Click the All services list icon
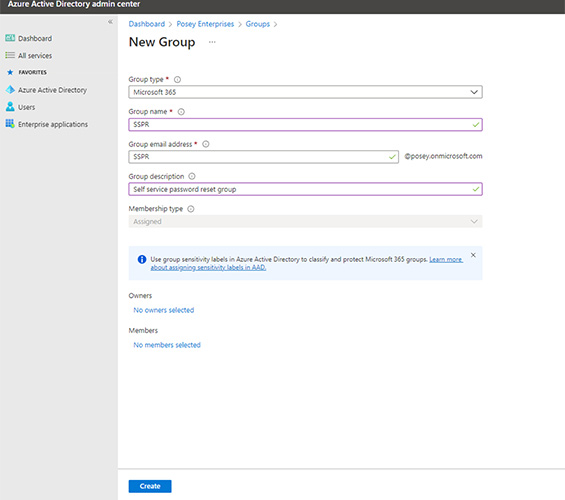The height and width of the screenshot is (500, 565). point(10,55)
